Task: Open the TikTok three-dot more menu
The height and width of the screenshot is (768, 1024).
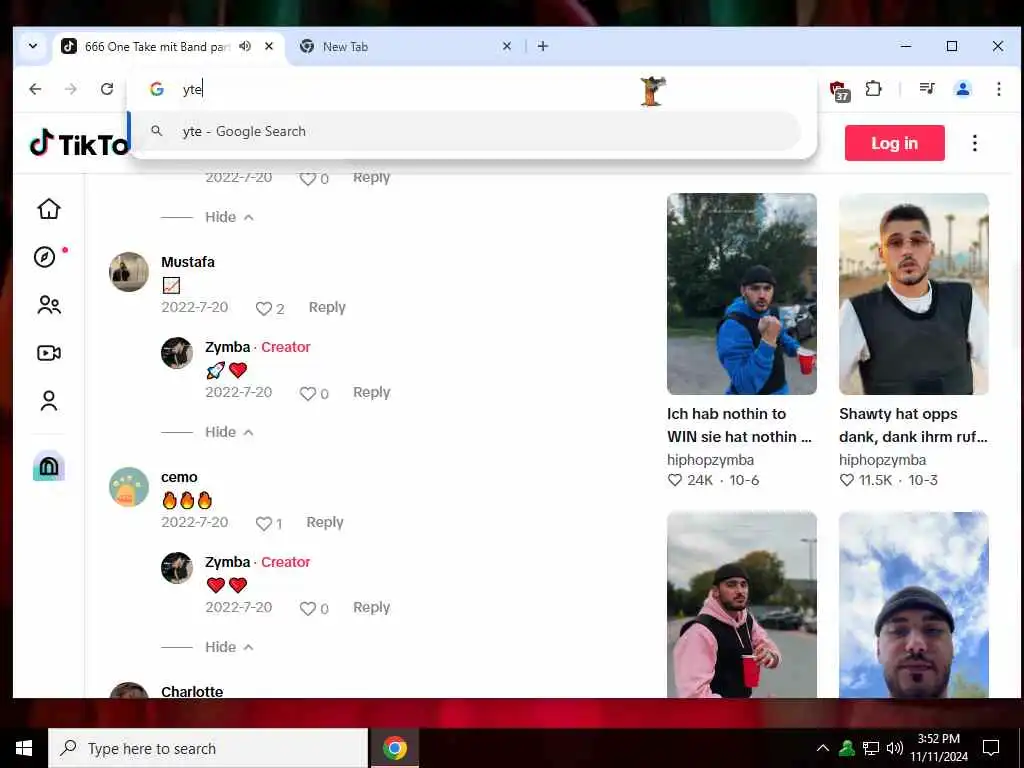Action: (974, 143)
